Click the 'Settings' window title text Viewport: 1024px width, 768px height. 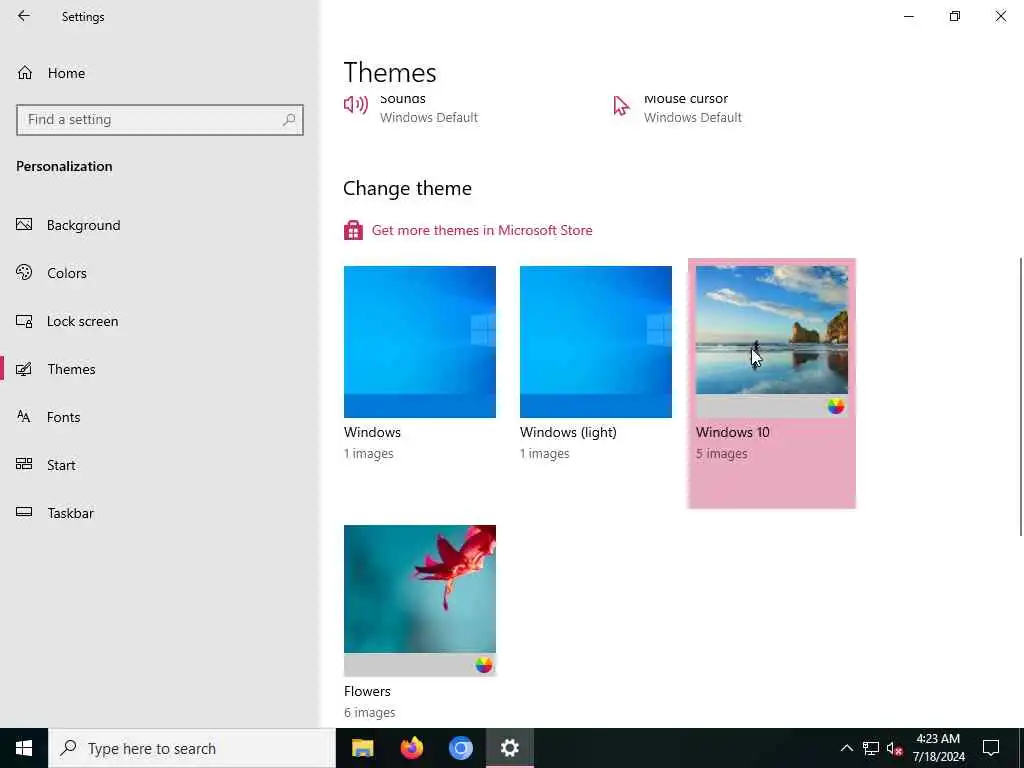point(83,17)
